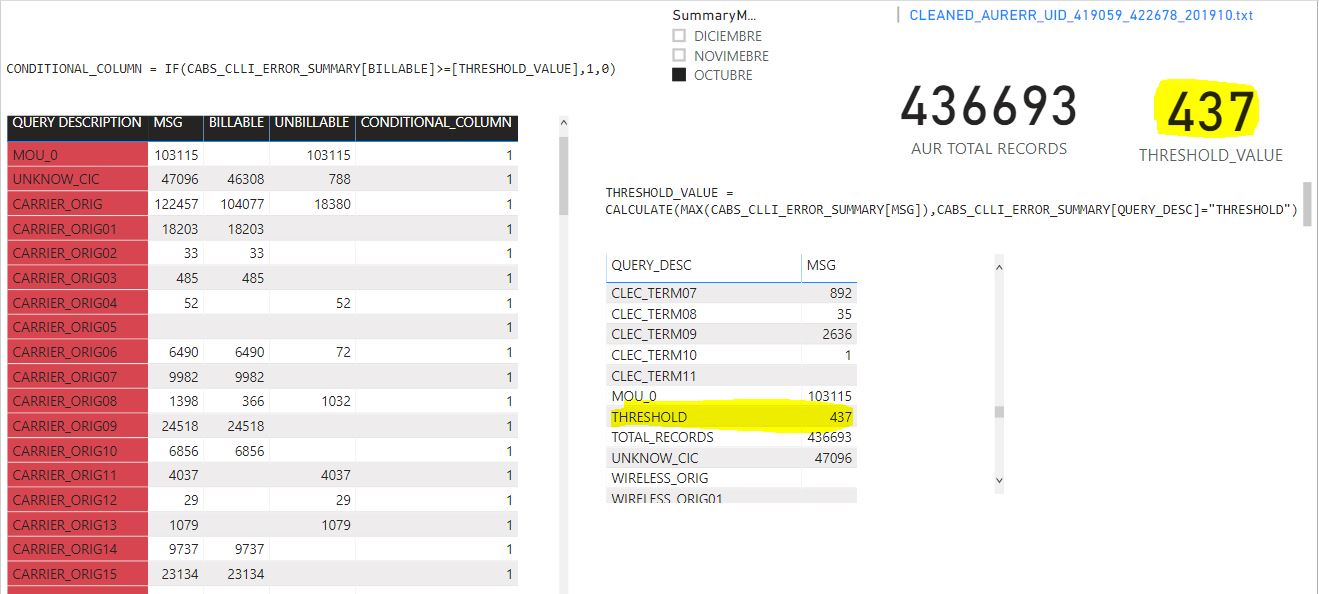Click the THRESHOLD_VALUE CALCULATE formula text
The image size is (1319, 594).
click(951, 201)
